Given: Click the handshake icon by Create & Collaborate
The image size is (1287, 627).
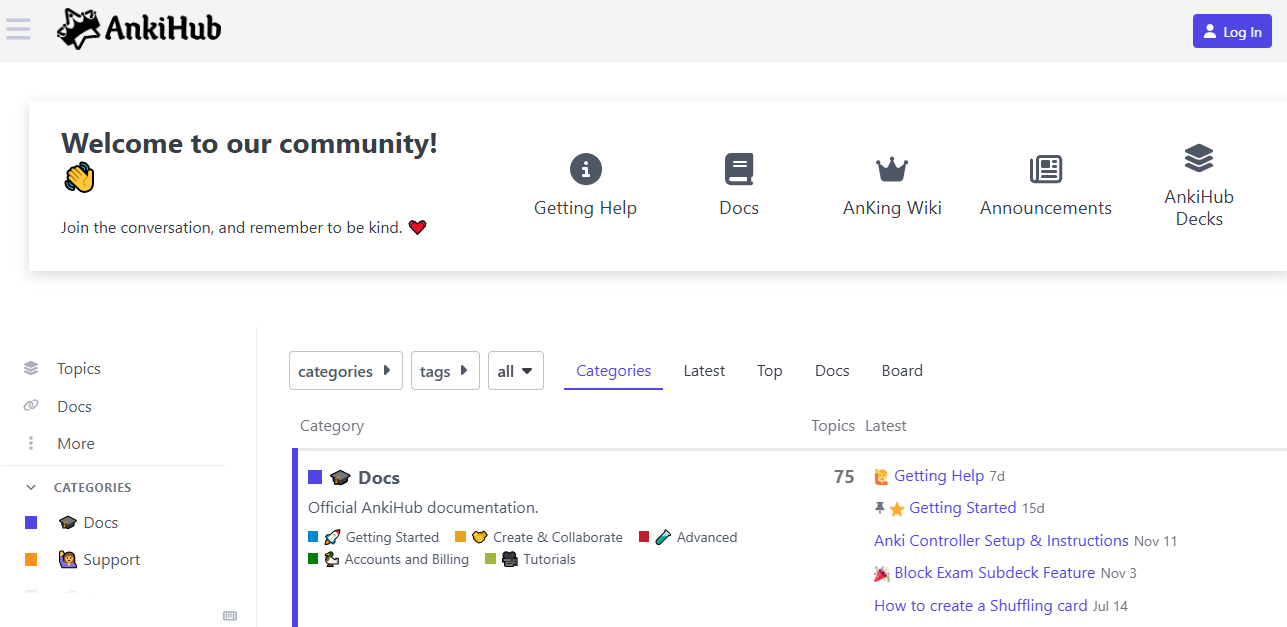Looking at the screenshot, I should [480, 538].
